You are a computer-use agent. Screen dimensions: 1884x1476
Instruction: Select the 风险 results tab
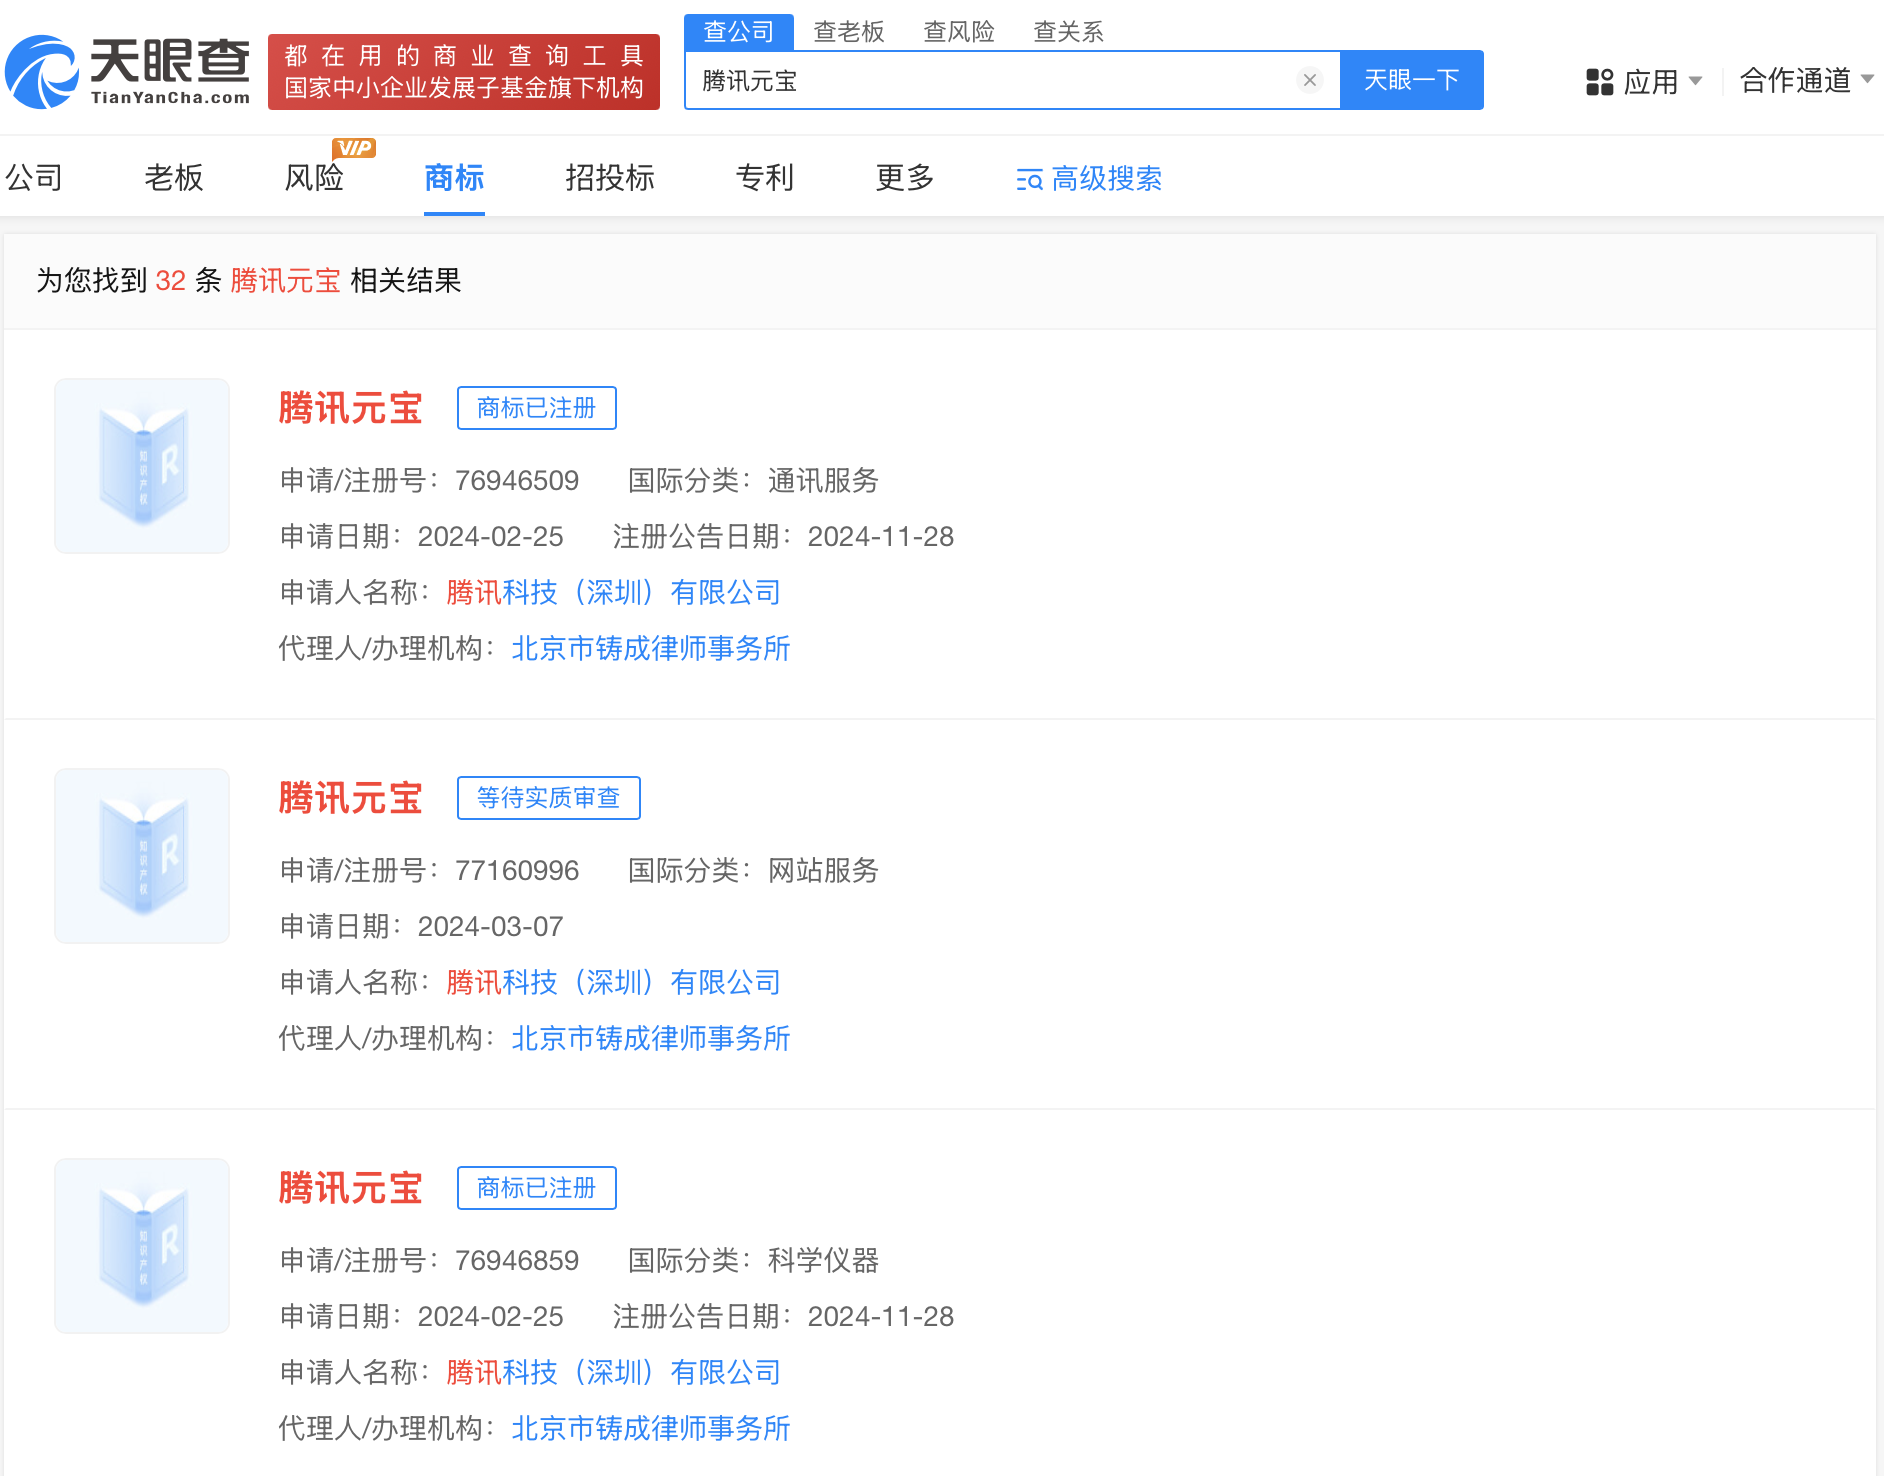click(314, 178)
